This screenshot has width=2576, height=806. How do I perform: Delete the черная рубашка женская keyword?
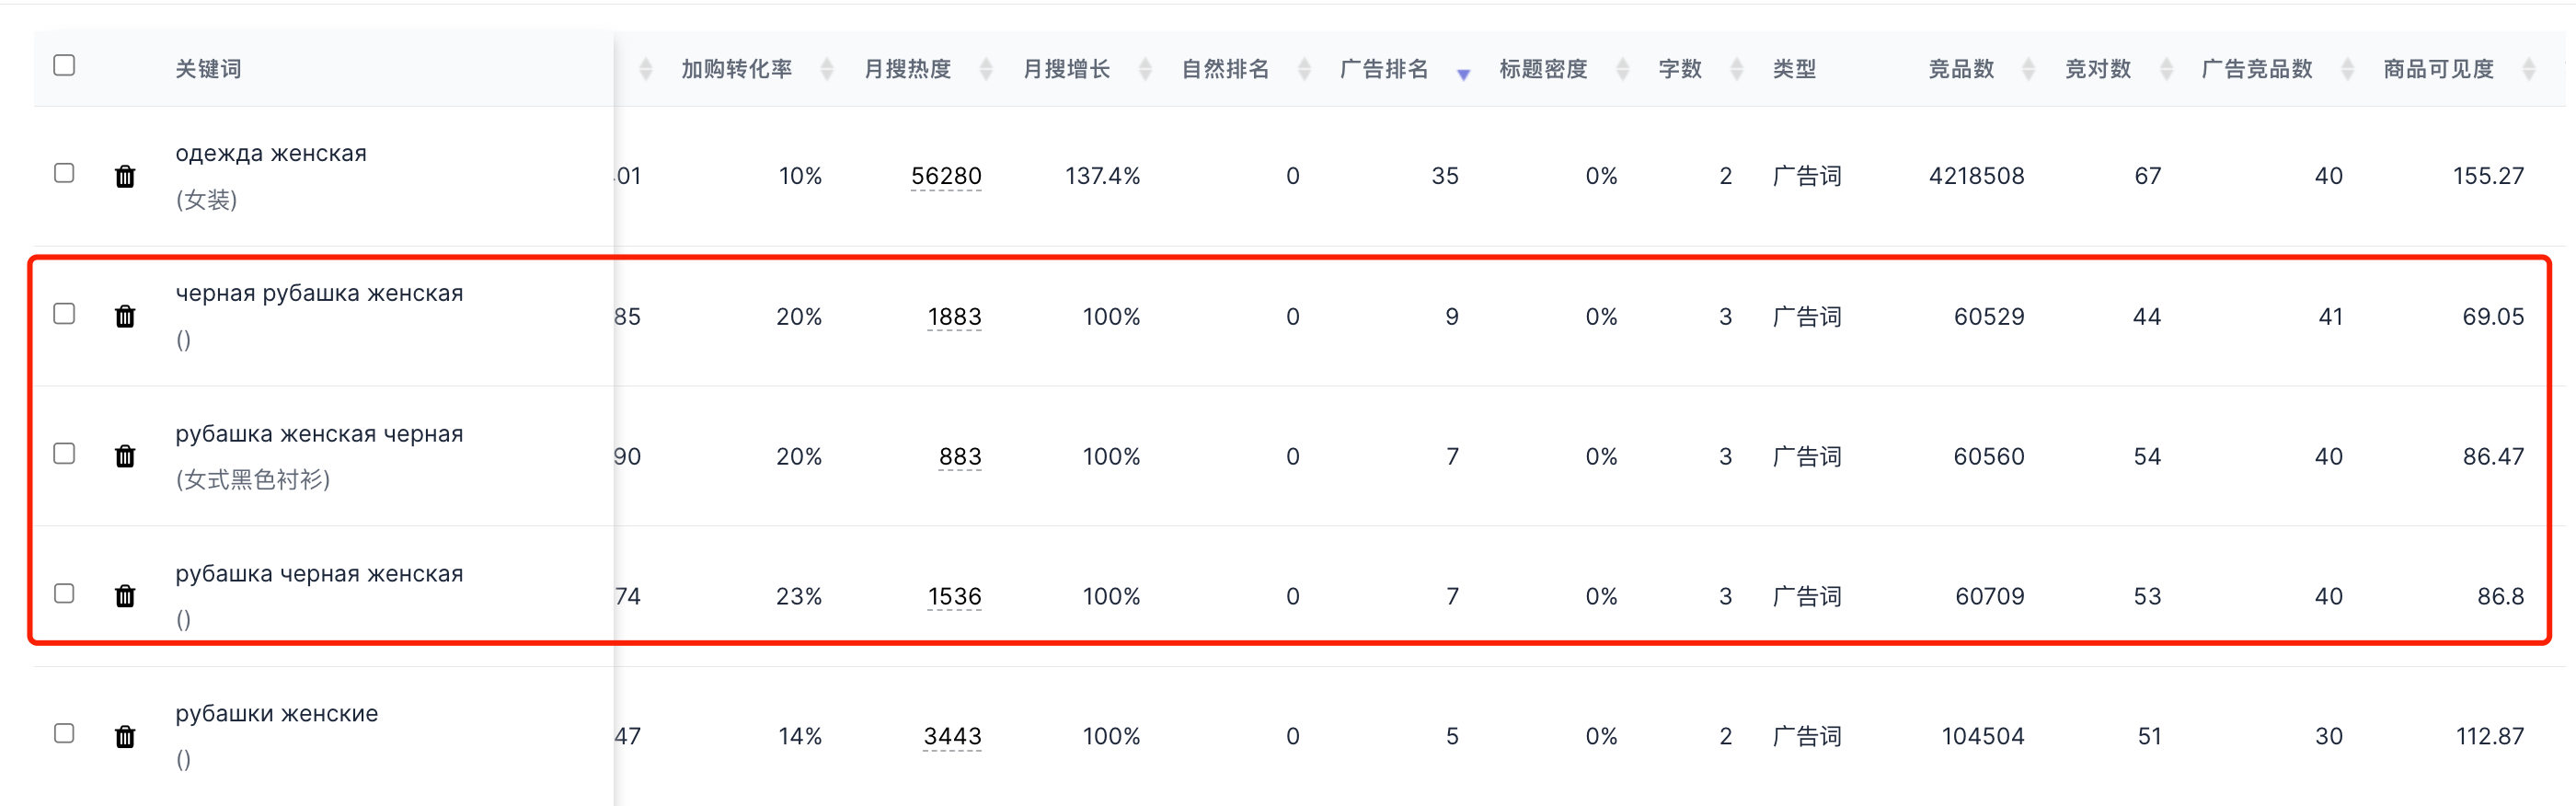point(125,316)
